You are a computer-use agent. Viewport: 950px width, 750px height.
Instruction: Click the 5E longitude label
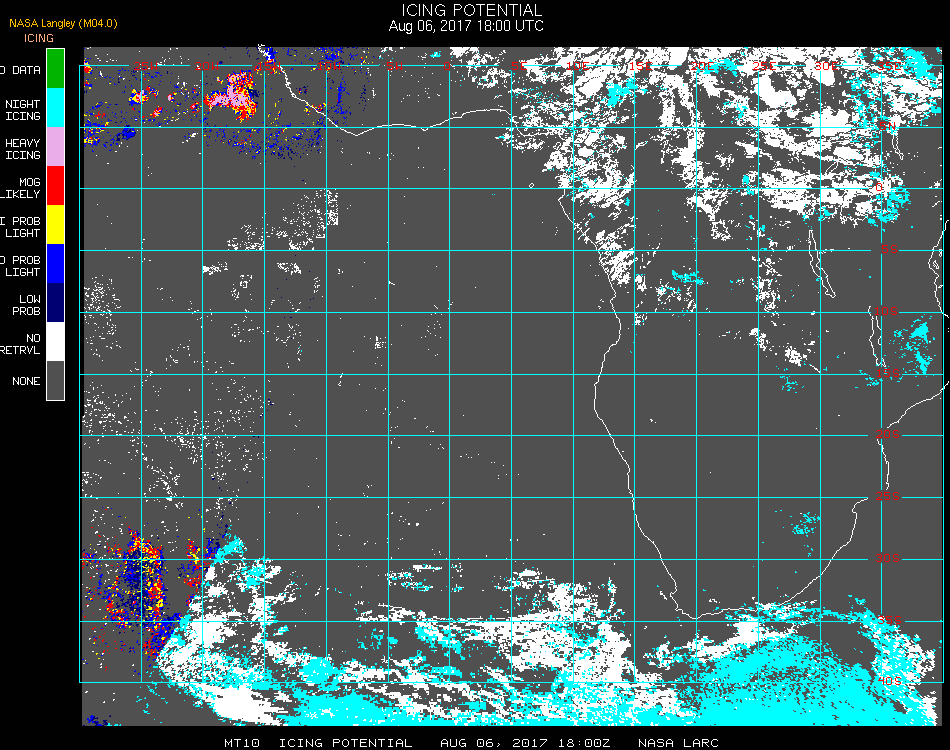pyautogui.click(x=519, y=65)
